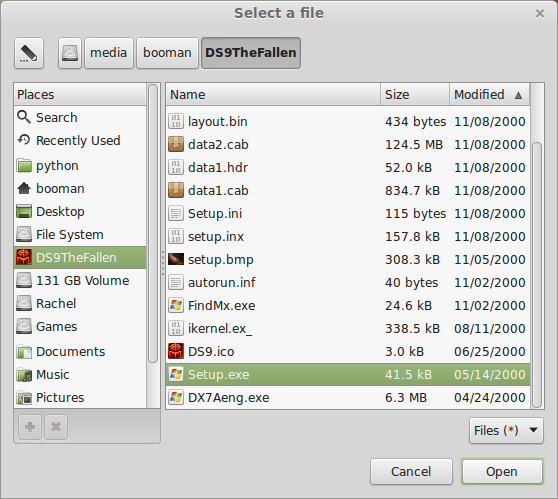Go to the root drive path icon

point(70,53)
